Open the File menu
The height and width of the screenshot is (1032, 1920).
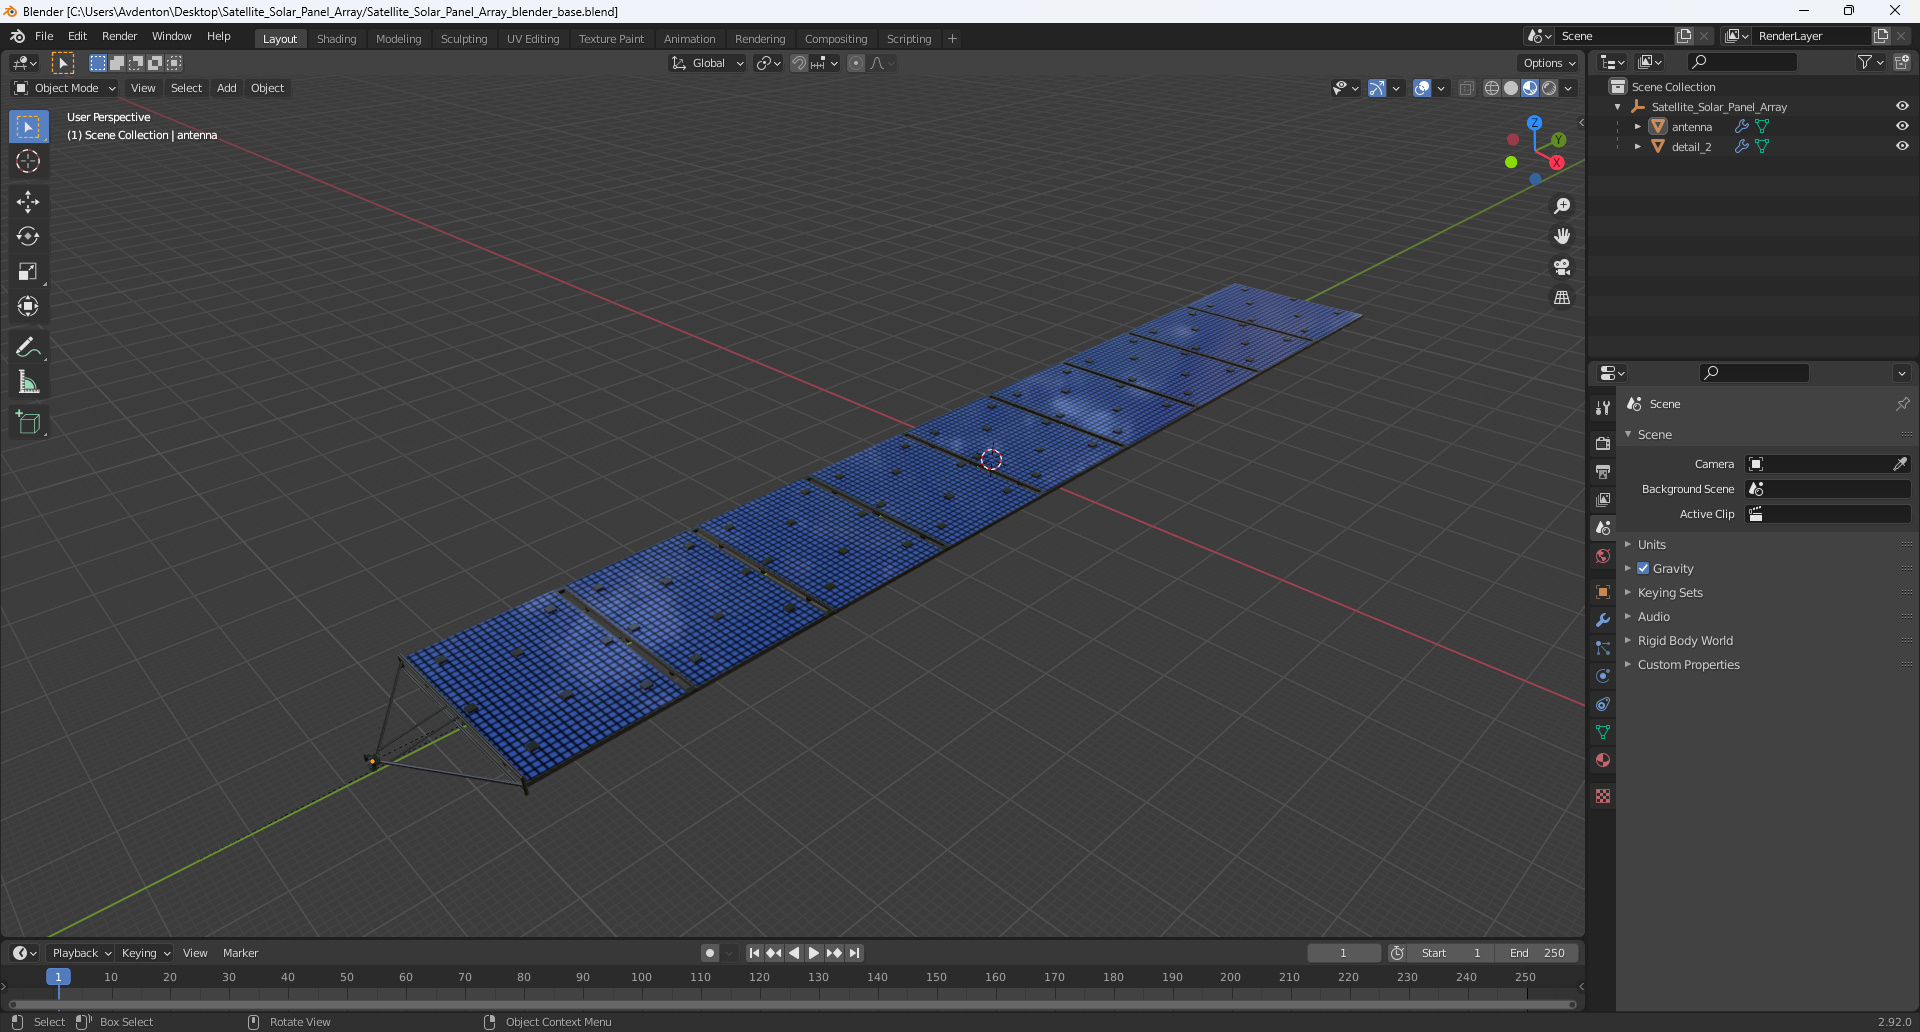point(44,36)
